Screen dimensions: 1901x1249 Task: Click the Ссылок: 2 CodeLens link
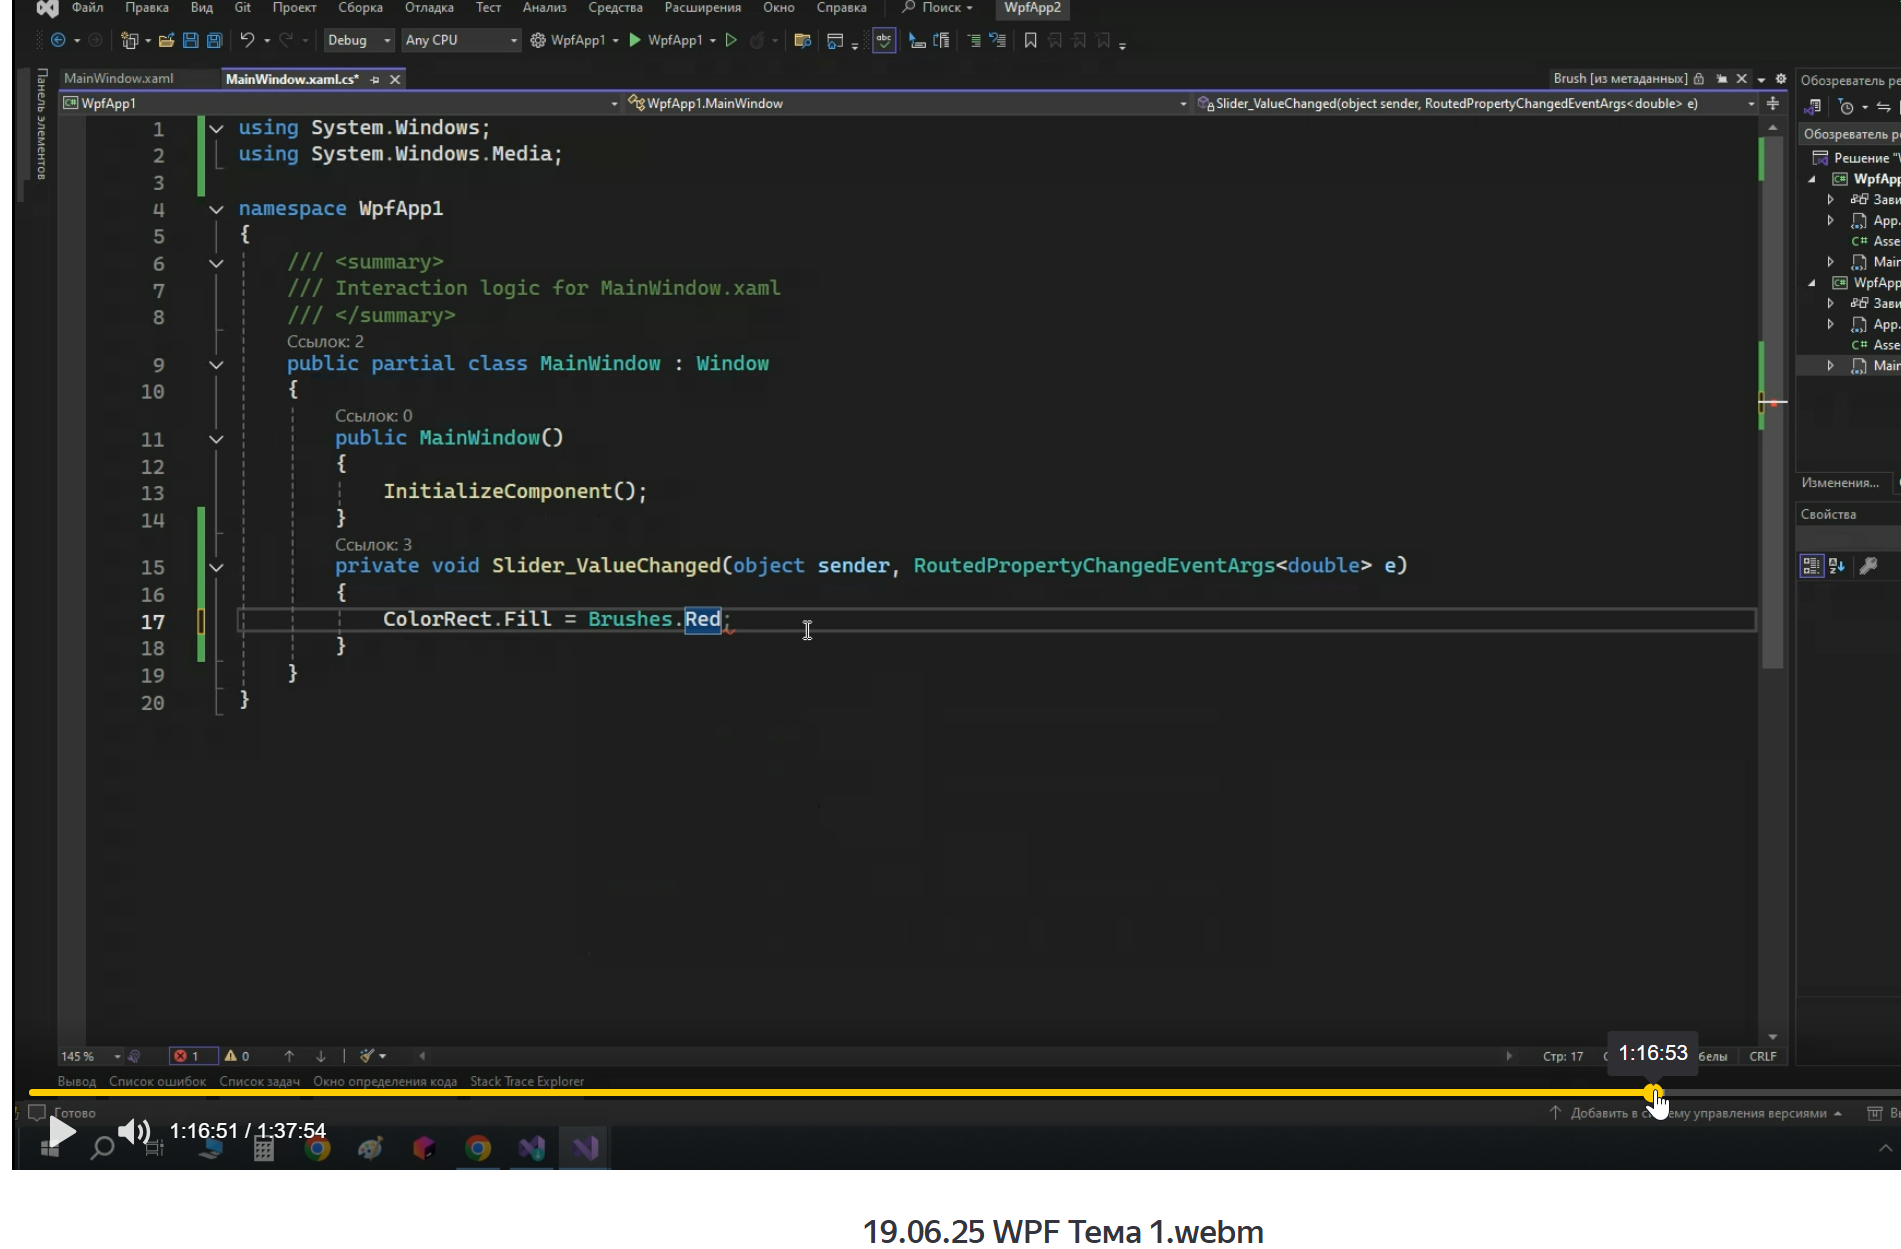[x=325, y=342]
